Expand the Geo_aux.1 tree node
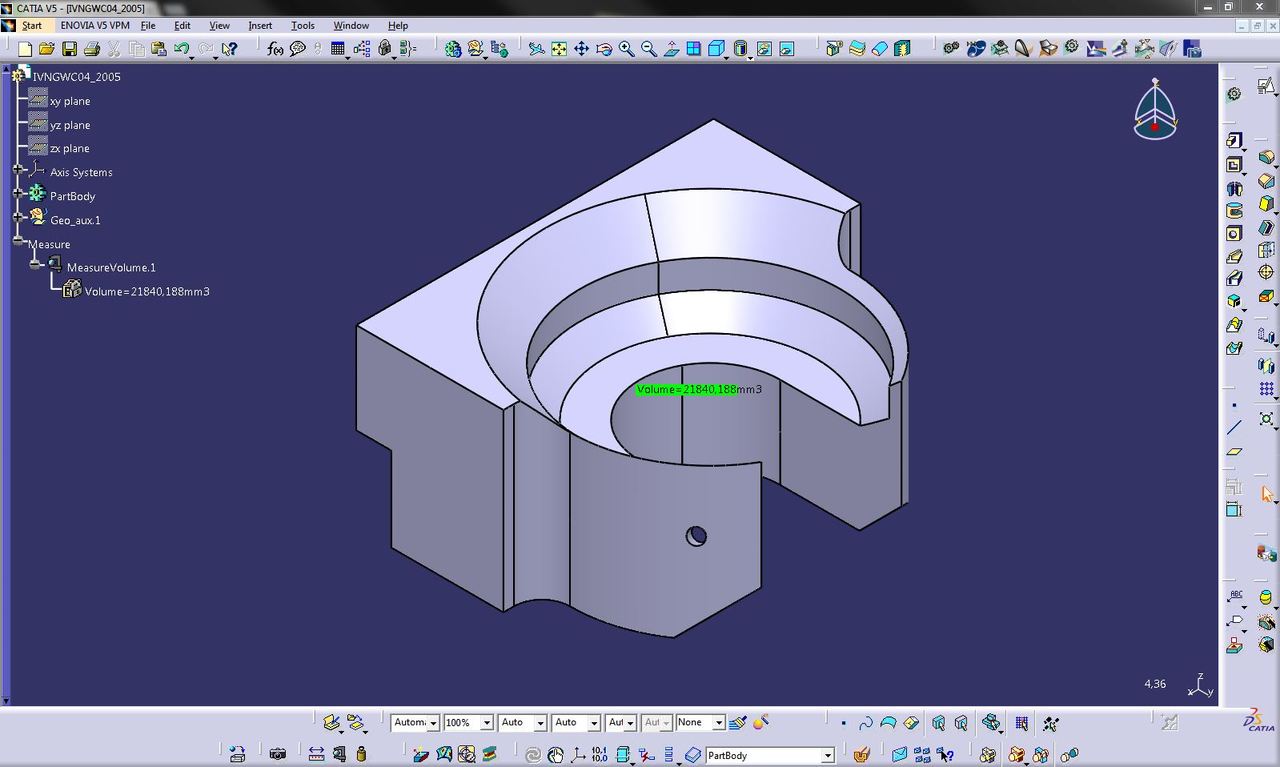Image resolution: width=1280 pixels, height=767 pixels. (18, 217)
